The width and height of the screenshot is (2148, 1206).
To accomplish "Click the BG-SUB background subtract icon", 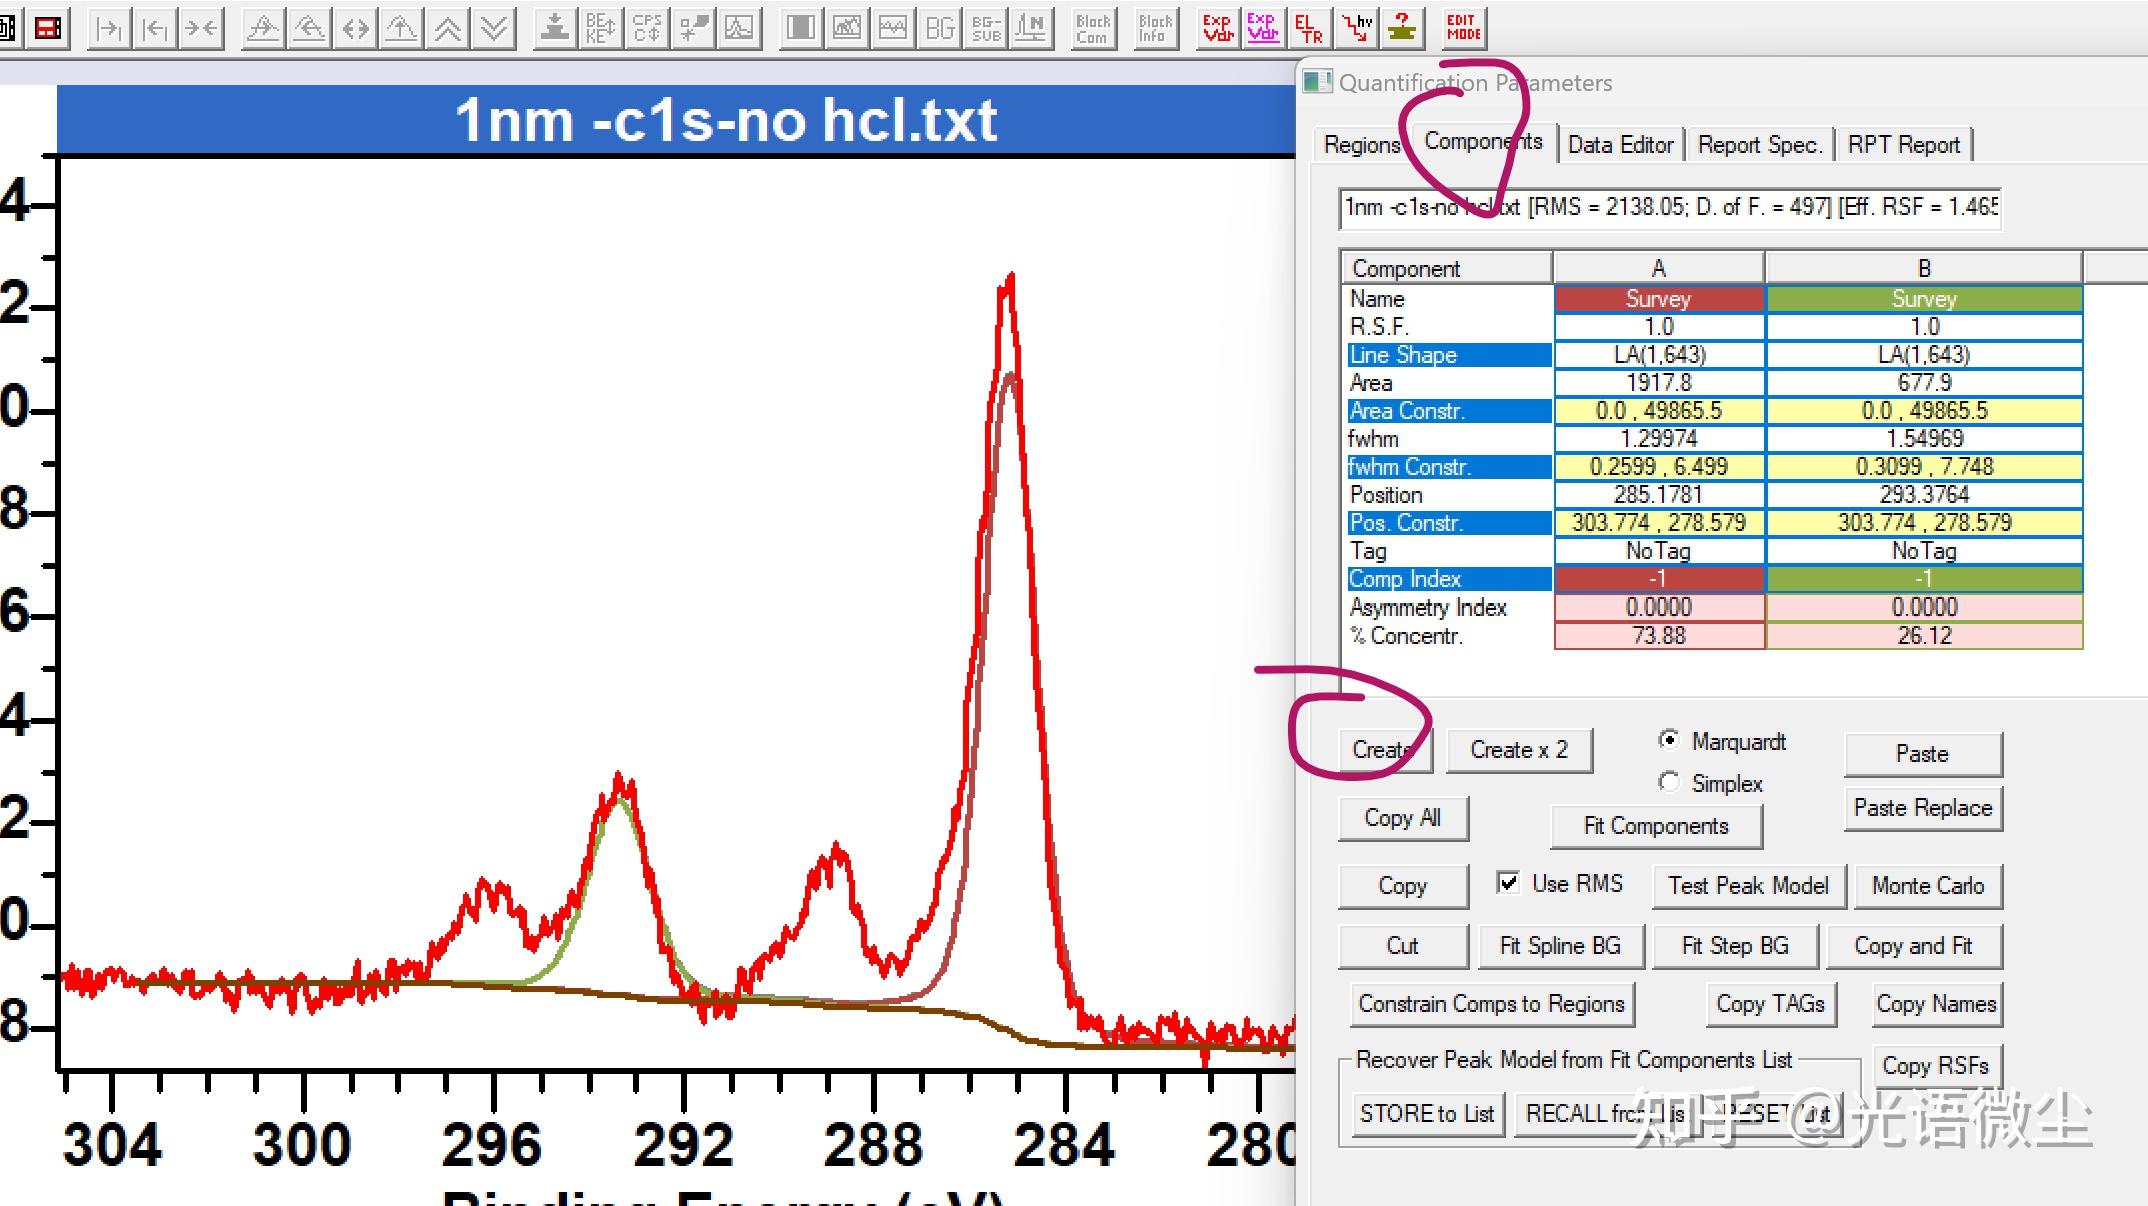I will [986, 27].
